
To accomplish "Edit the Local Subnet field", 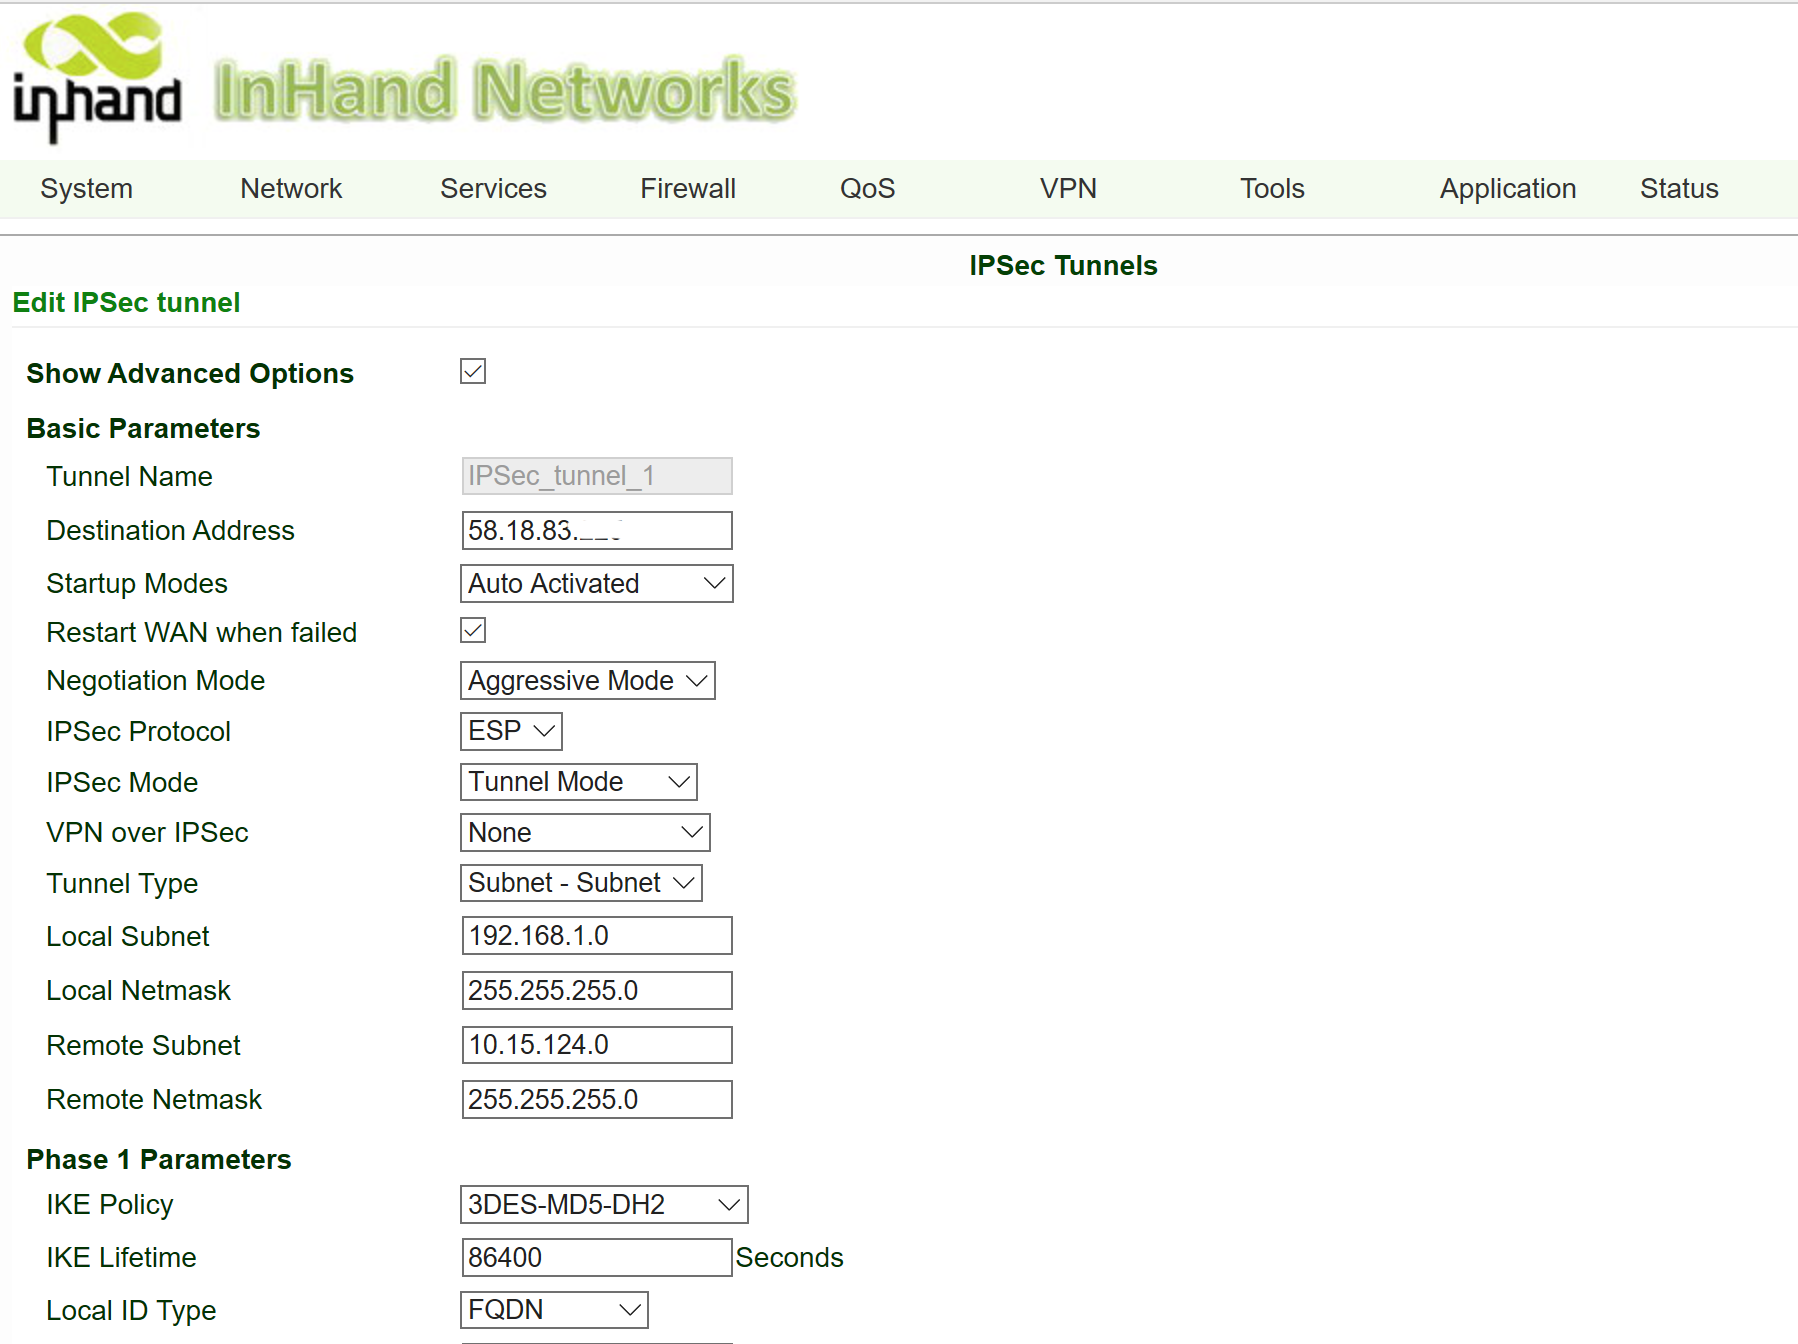I will click(596, 936).
